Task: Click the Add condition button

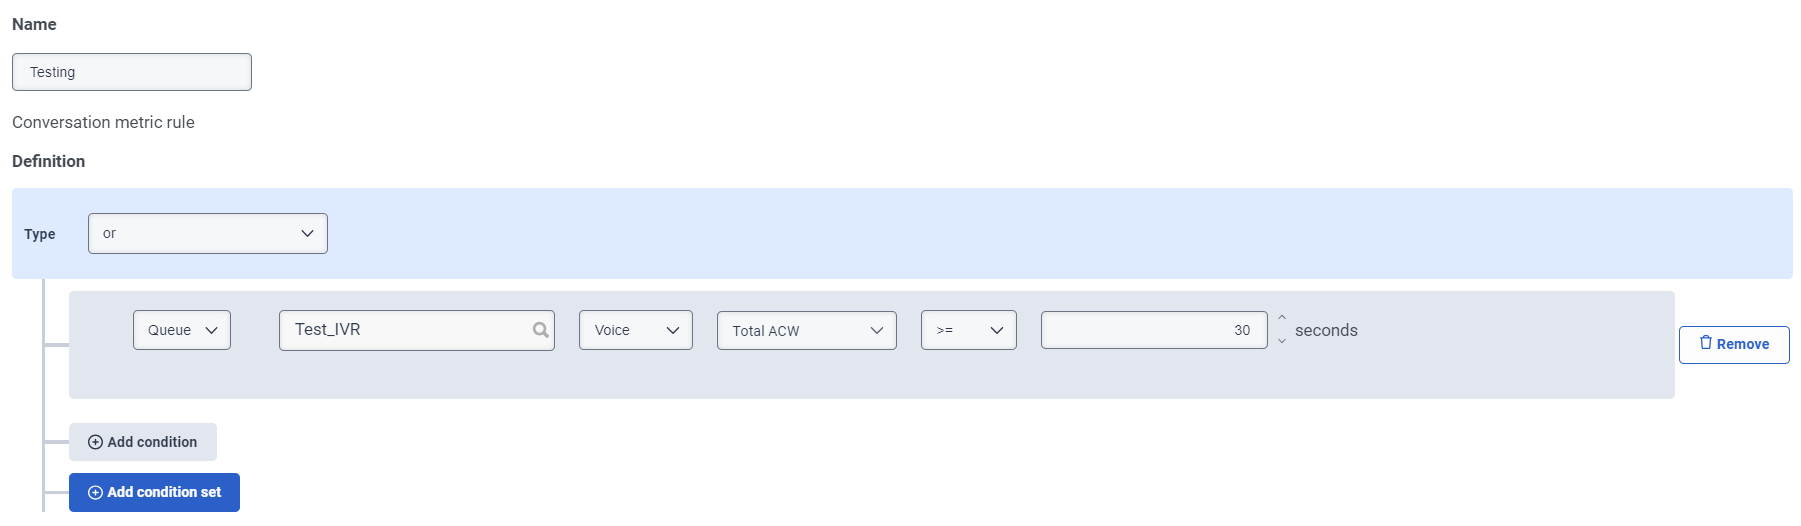Action: coord(143,442)
